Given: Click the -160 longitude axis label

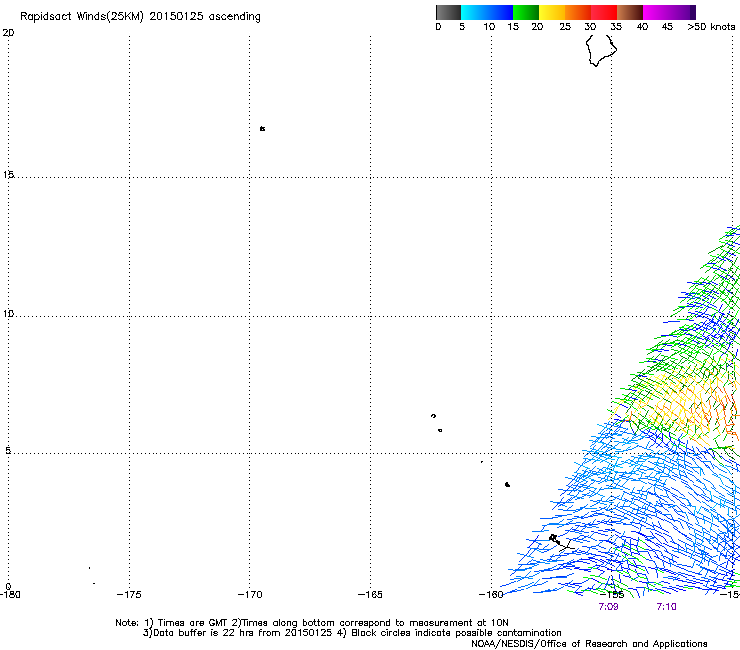Looking at the screenshot, I should [x=491, y=595].
